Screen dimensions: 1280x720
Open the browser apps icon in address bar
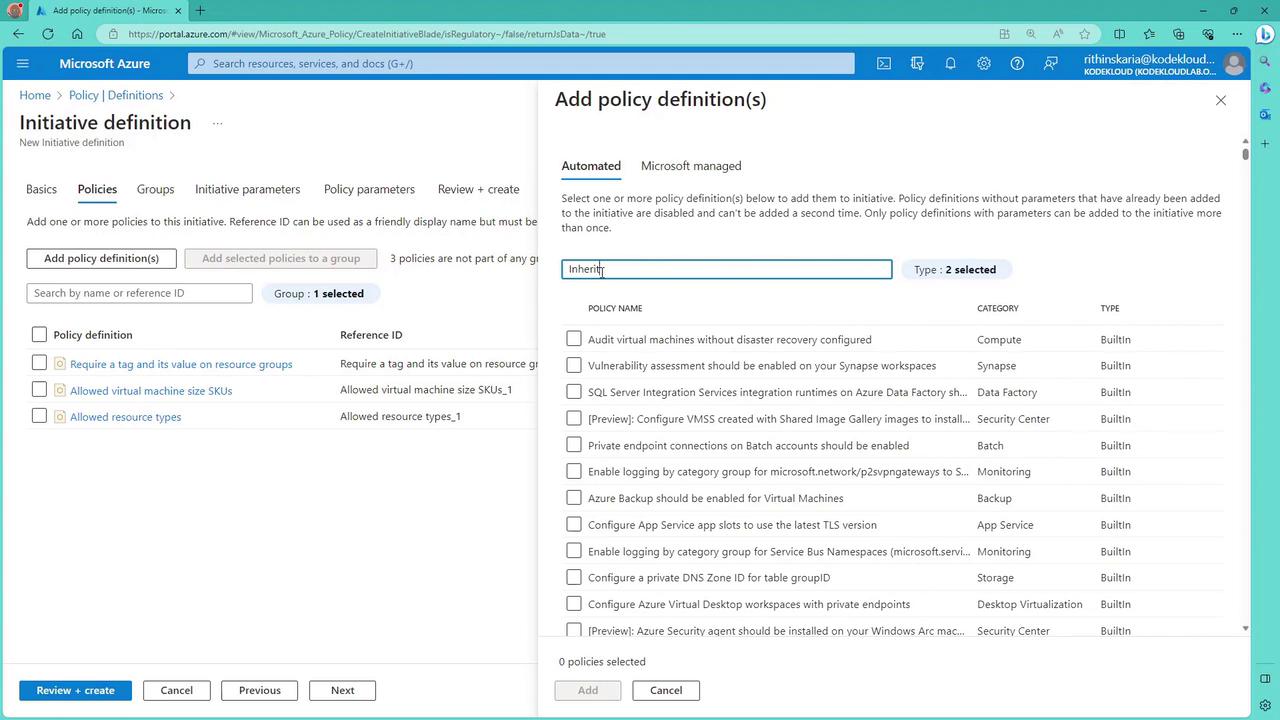click(1004, 34)
